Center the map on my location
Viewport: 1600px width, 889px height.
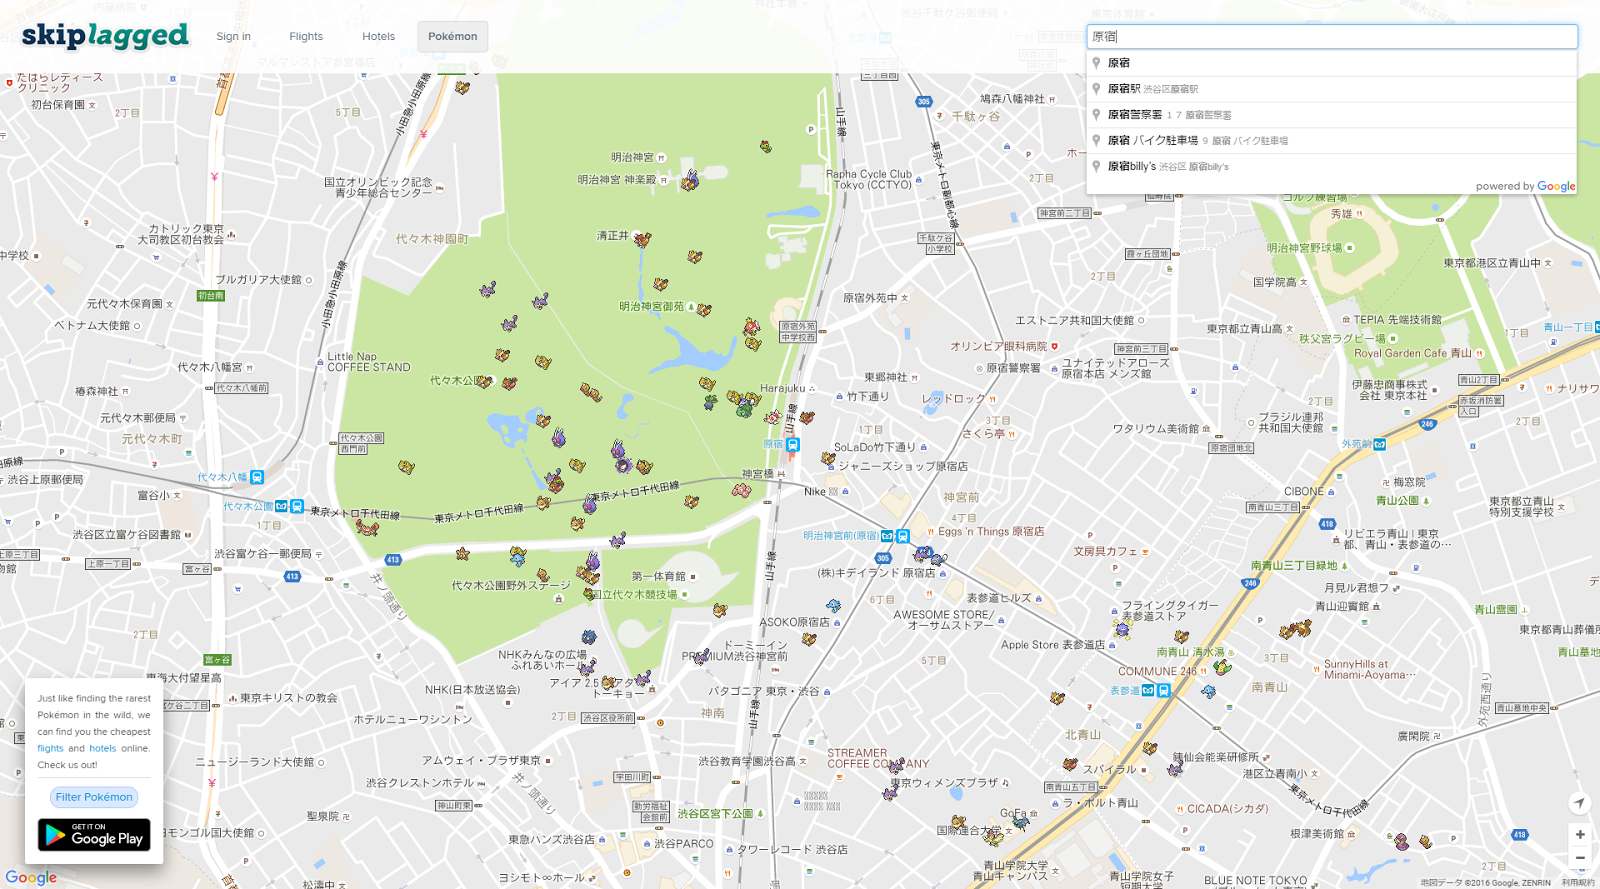tap(1580, 803)
